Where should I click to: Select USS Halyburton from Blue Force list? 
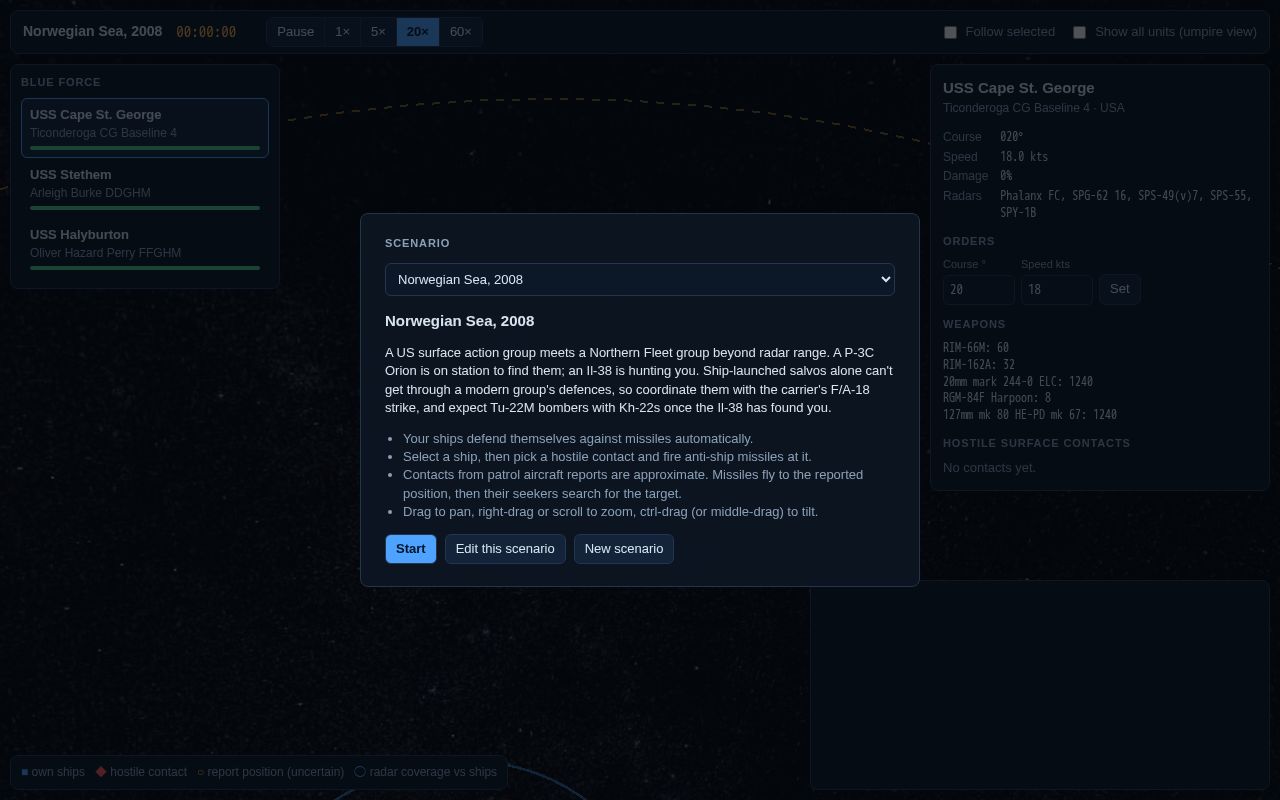[145, 248]
